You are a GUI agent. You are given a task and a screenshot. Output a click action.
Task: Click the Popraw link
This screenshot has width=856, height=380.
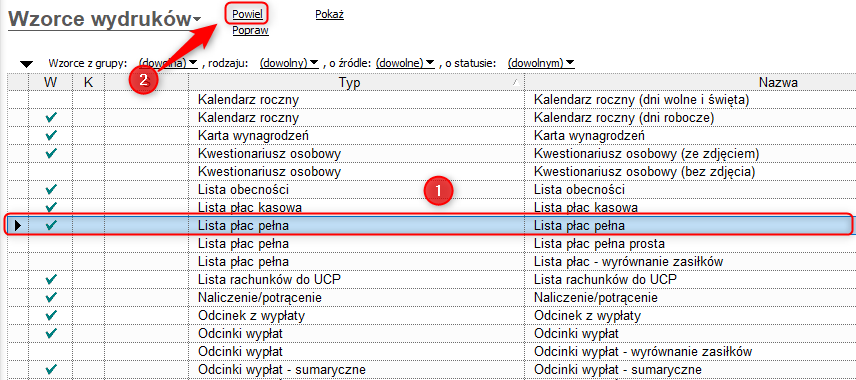coord(250,31)
